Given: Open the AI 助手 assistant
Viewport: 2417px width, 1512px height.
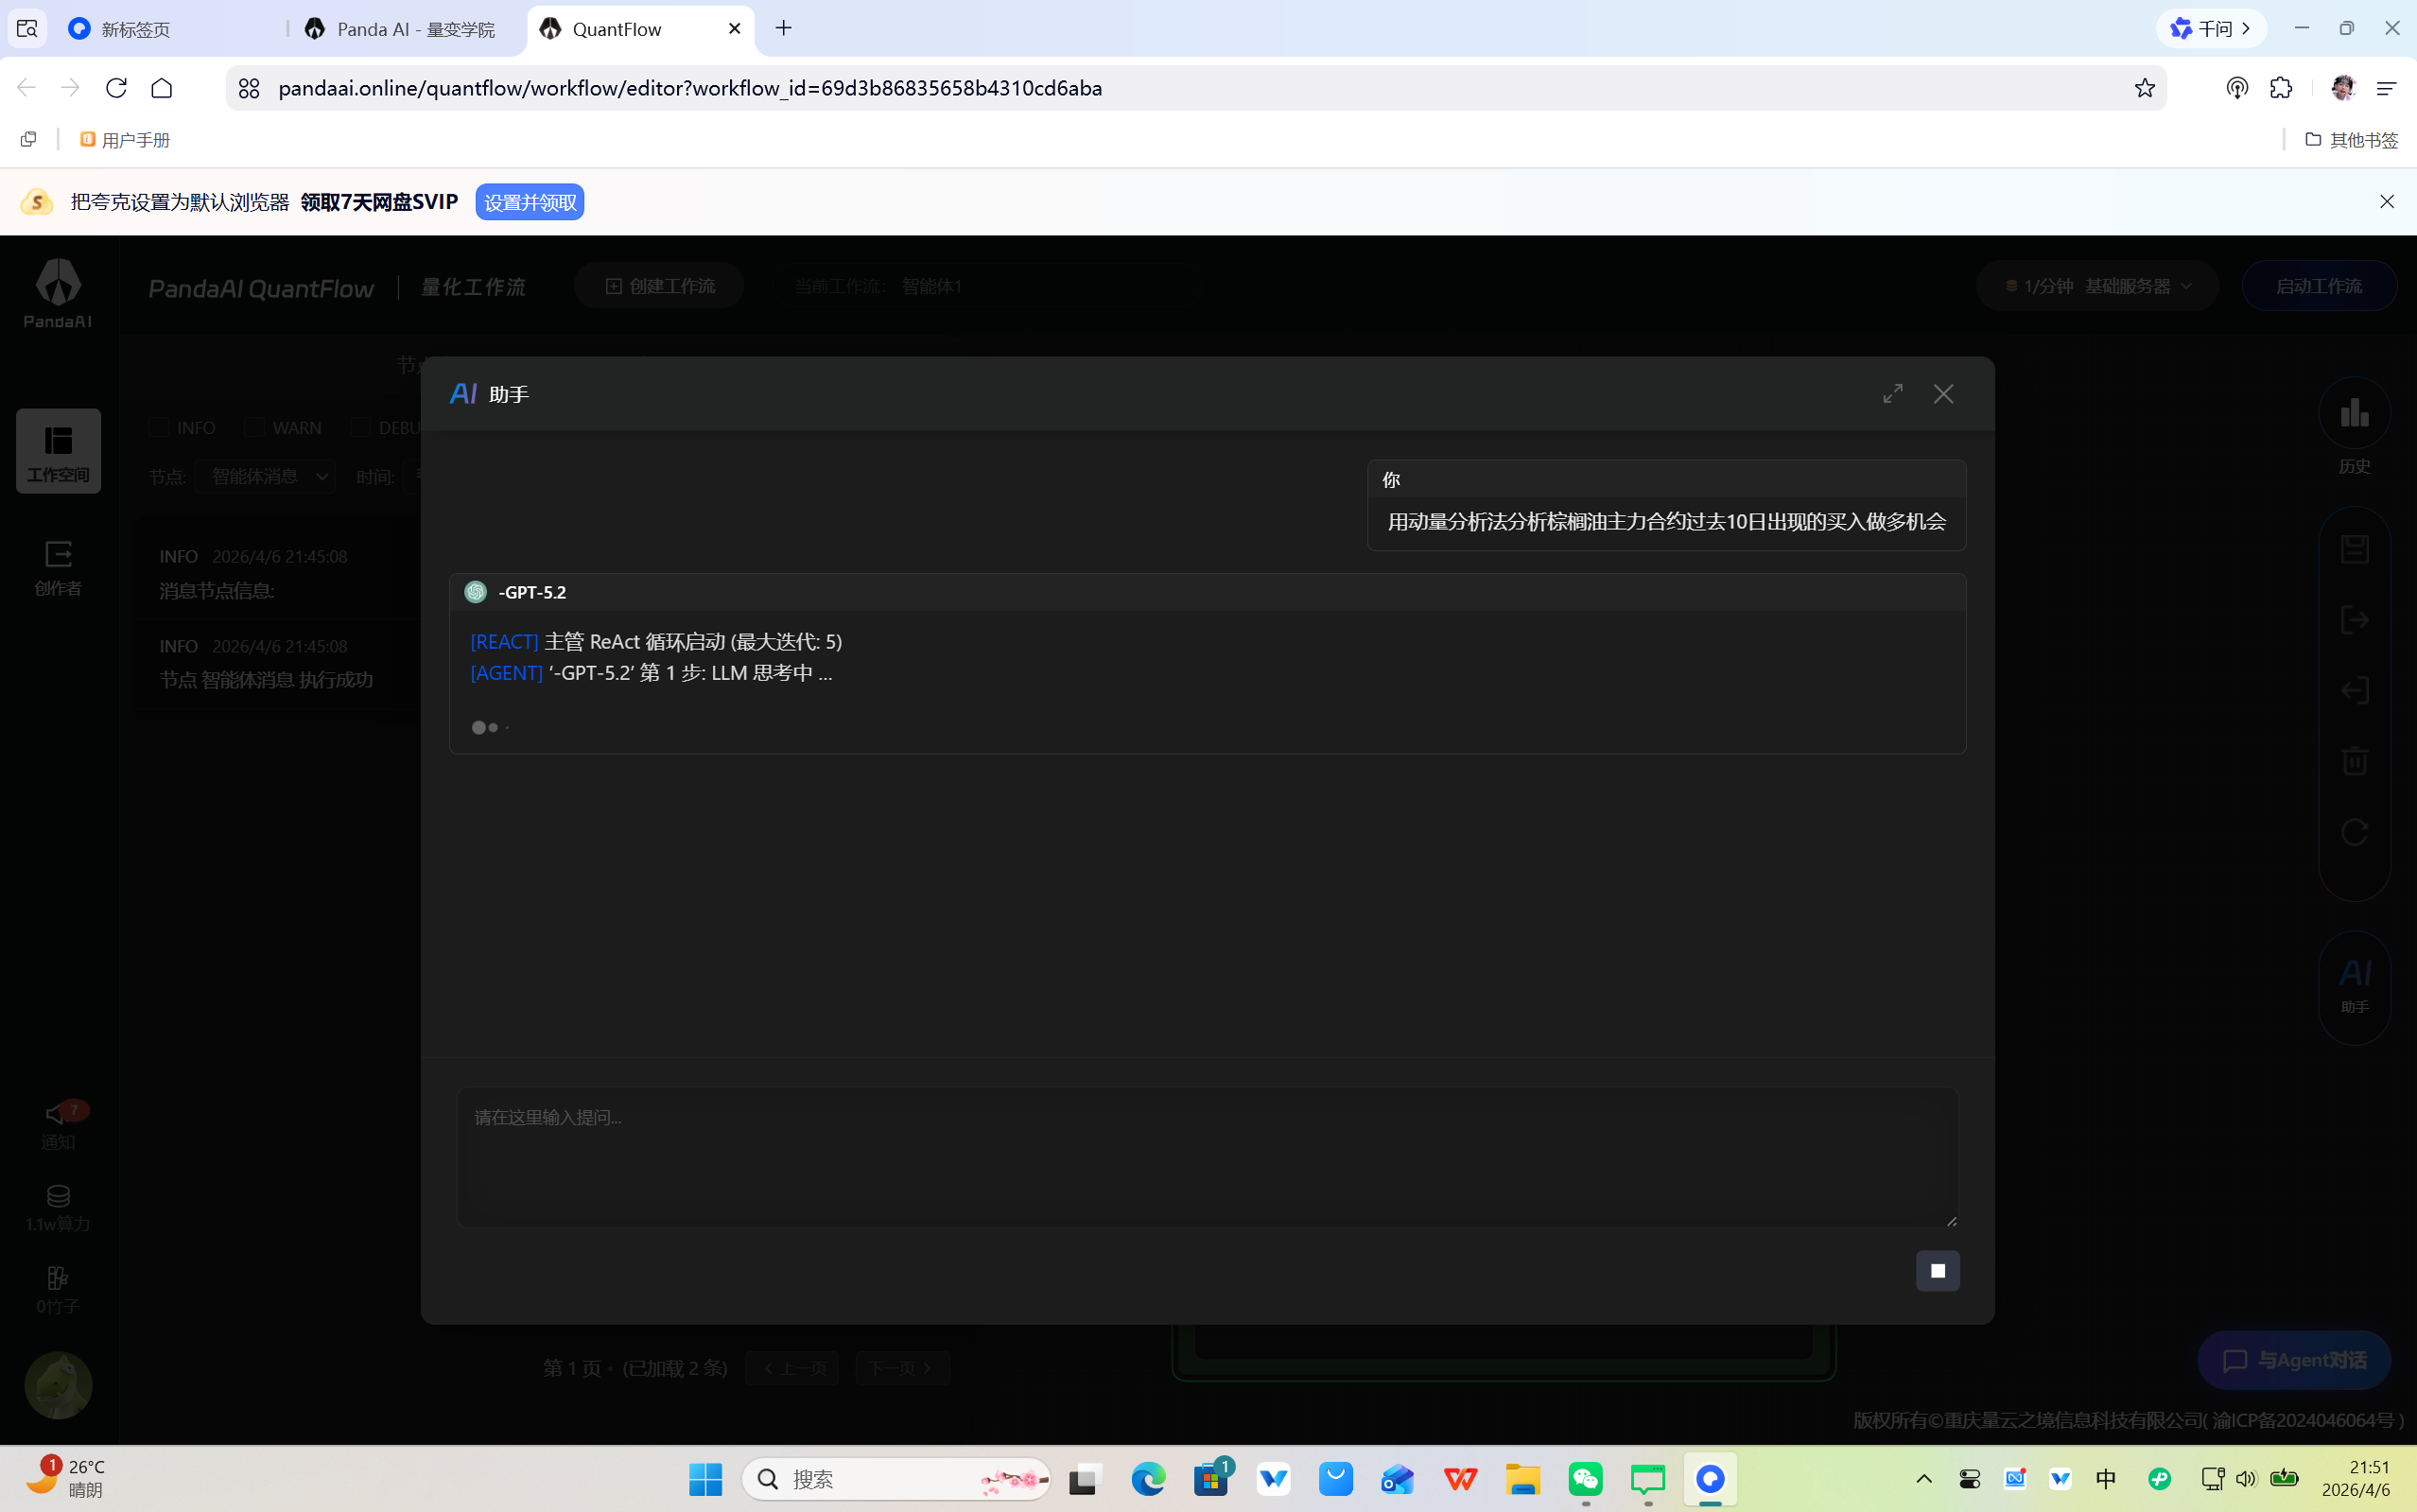Looking at the screenshot, I should [x=2354, y=985].
